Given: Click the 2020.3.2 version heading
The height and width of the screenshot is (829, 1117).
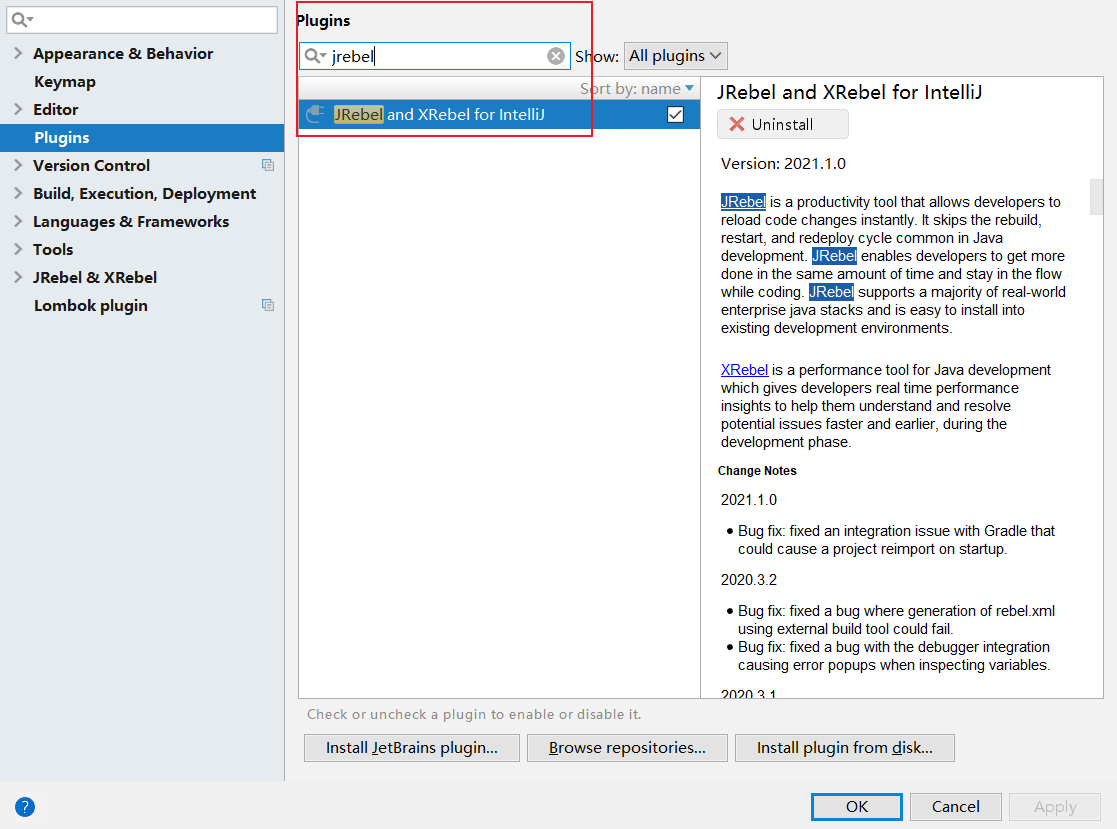Looking at the screenshot, I should (x=749, y=580).
